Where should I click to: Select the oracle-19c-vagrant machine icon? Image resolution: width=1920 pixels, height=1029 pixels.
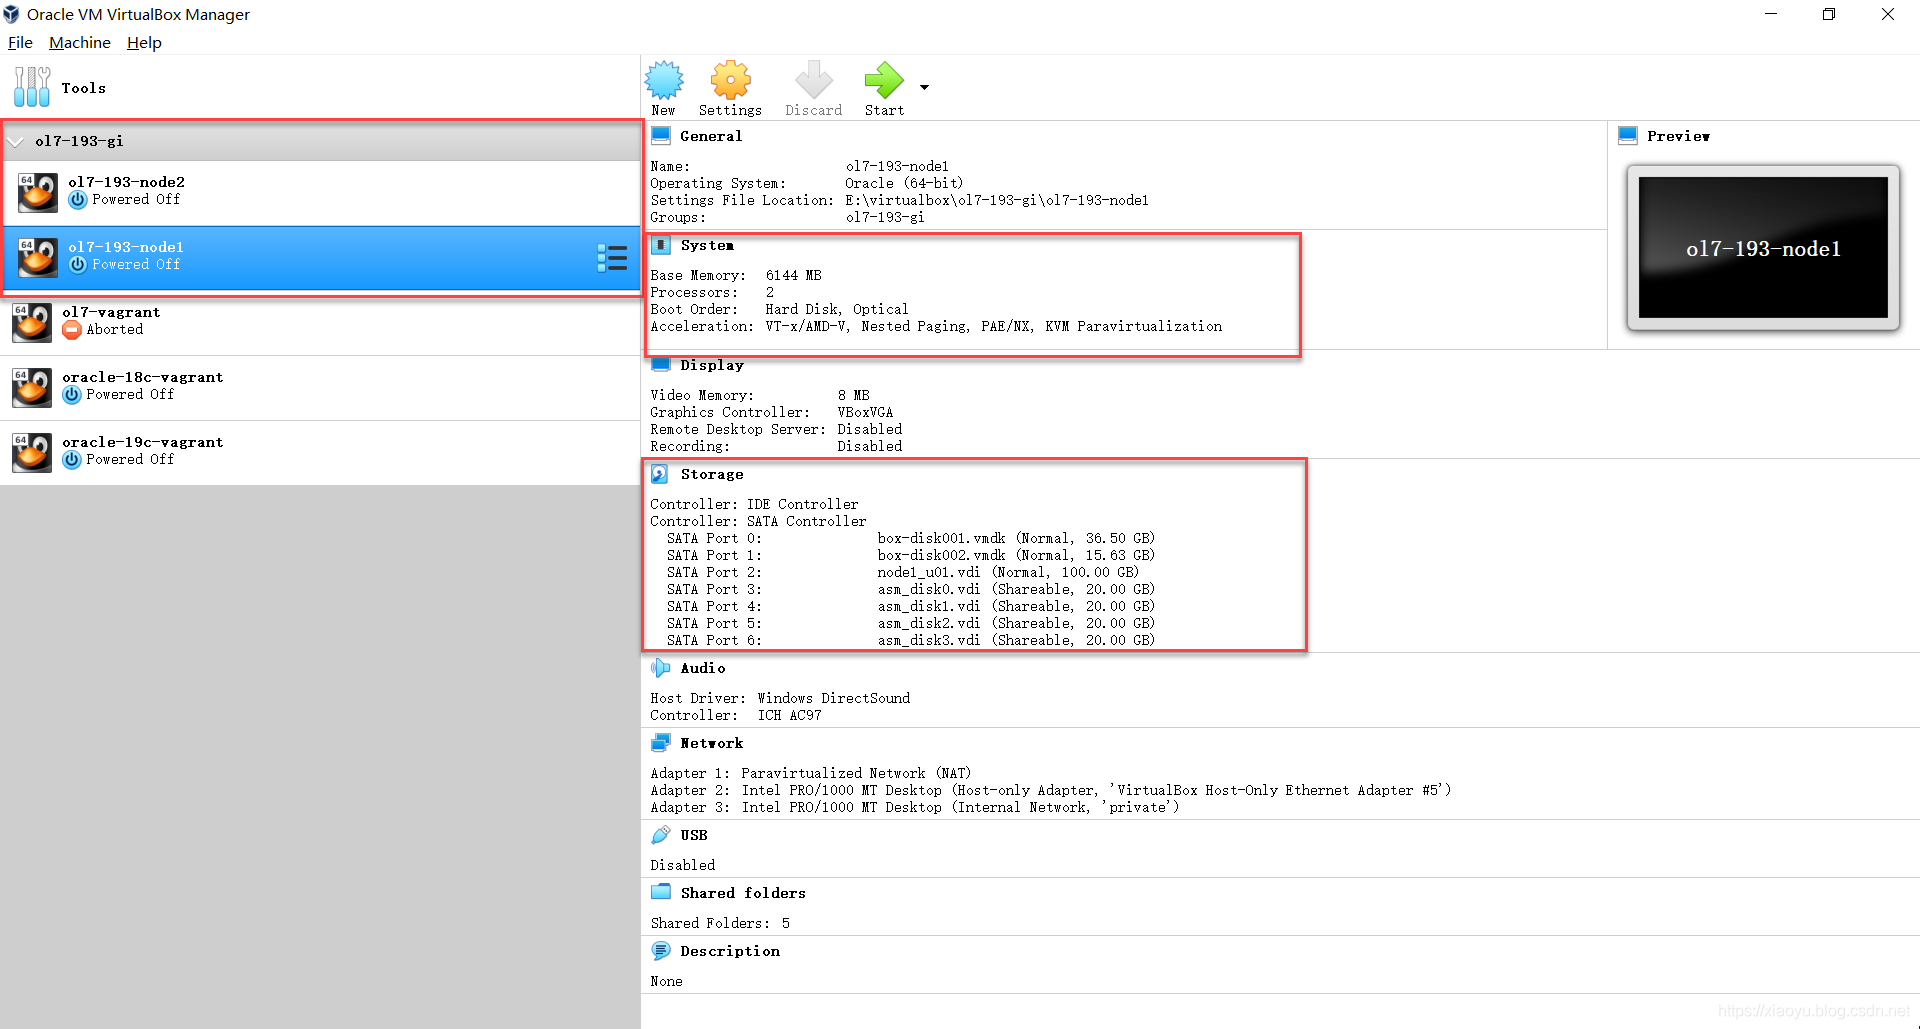(x=32, y=452)
